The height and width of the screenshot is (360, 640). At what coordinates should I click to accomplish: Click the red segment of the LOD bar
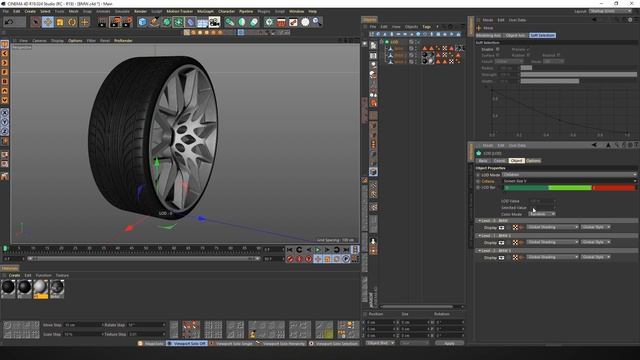coord(614,188)
